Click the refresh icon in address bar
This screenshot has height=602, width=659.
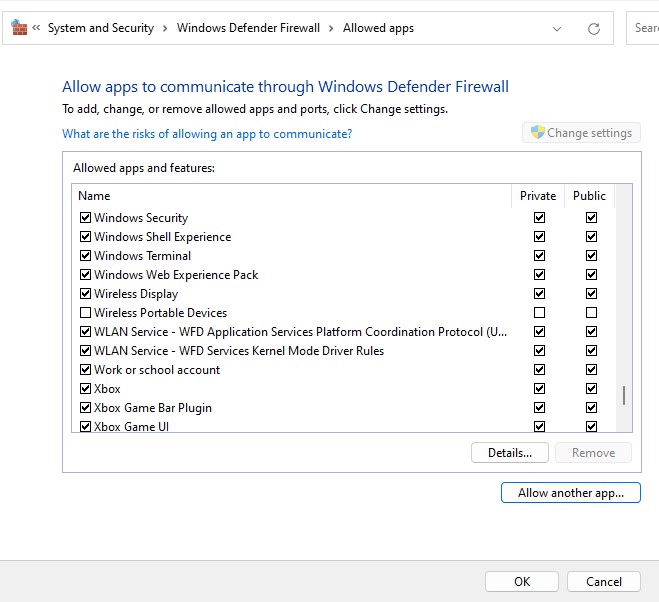pos(593,29)
